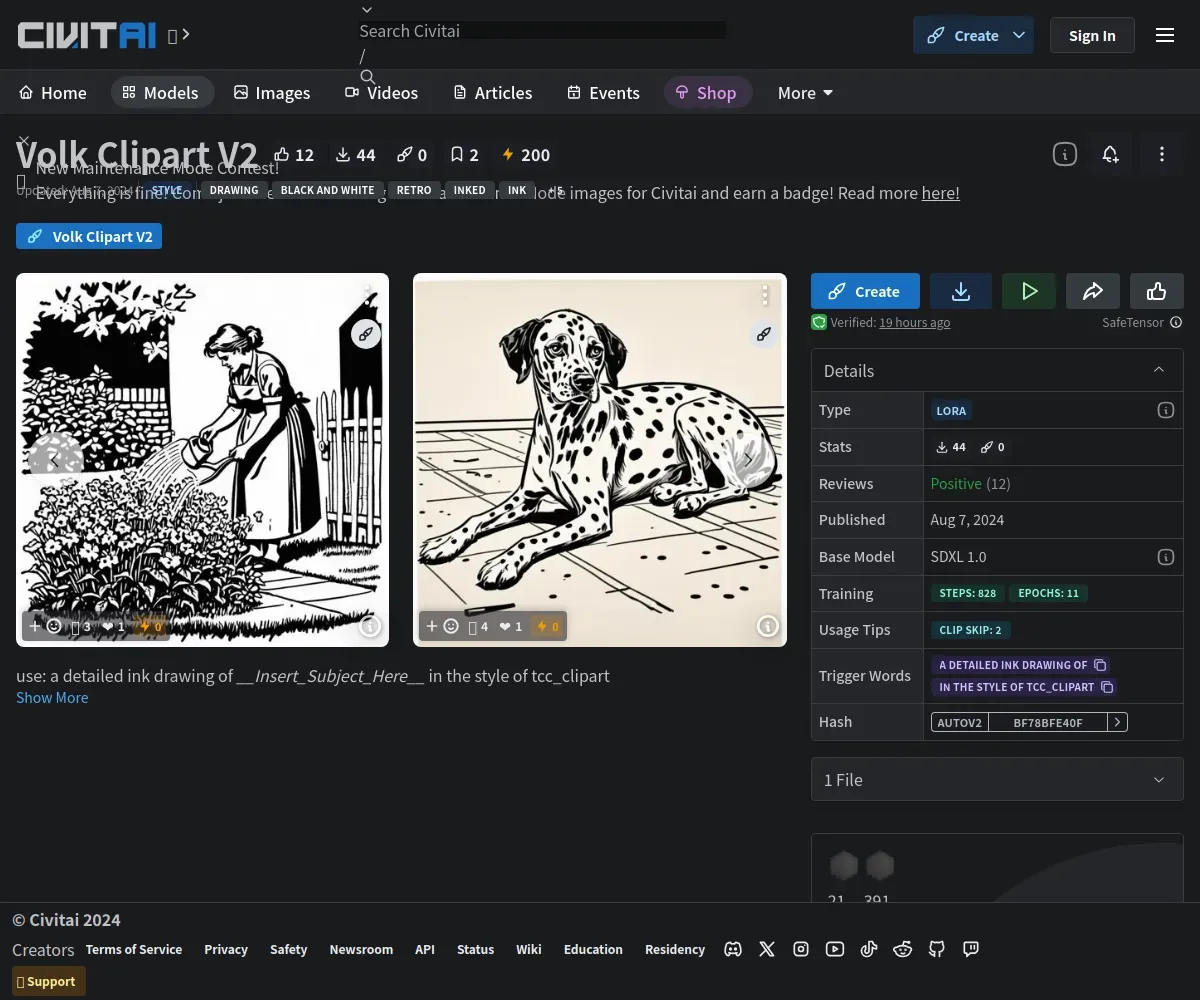Copy trigger word 'A DETAILED INK DRAWING OF'
The height and width of the screenshot is (1000, 1200).
coord(1100,665)
